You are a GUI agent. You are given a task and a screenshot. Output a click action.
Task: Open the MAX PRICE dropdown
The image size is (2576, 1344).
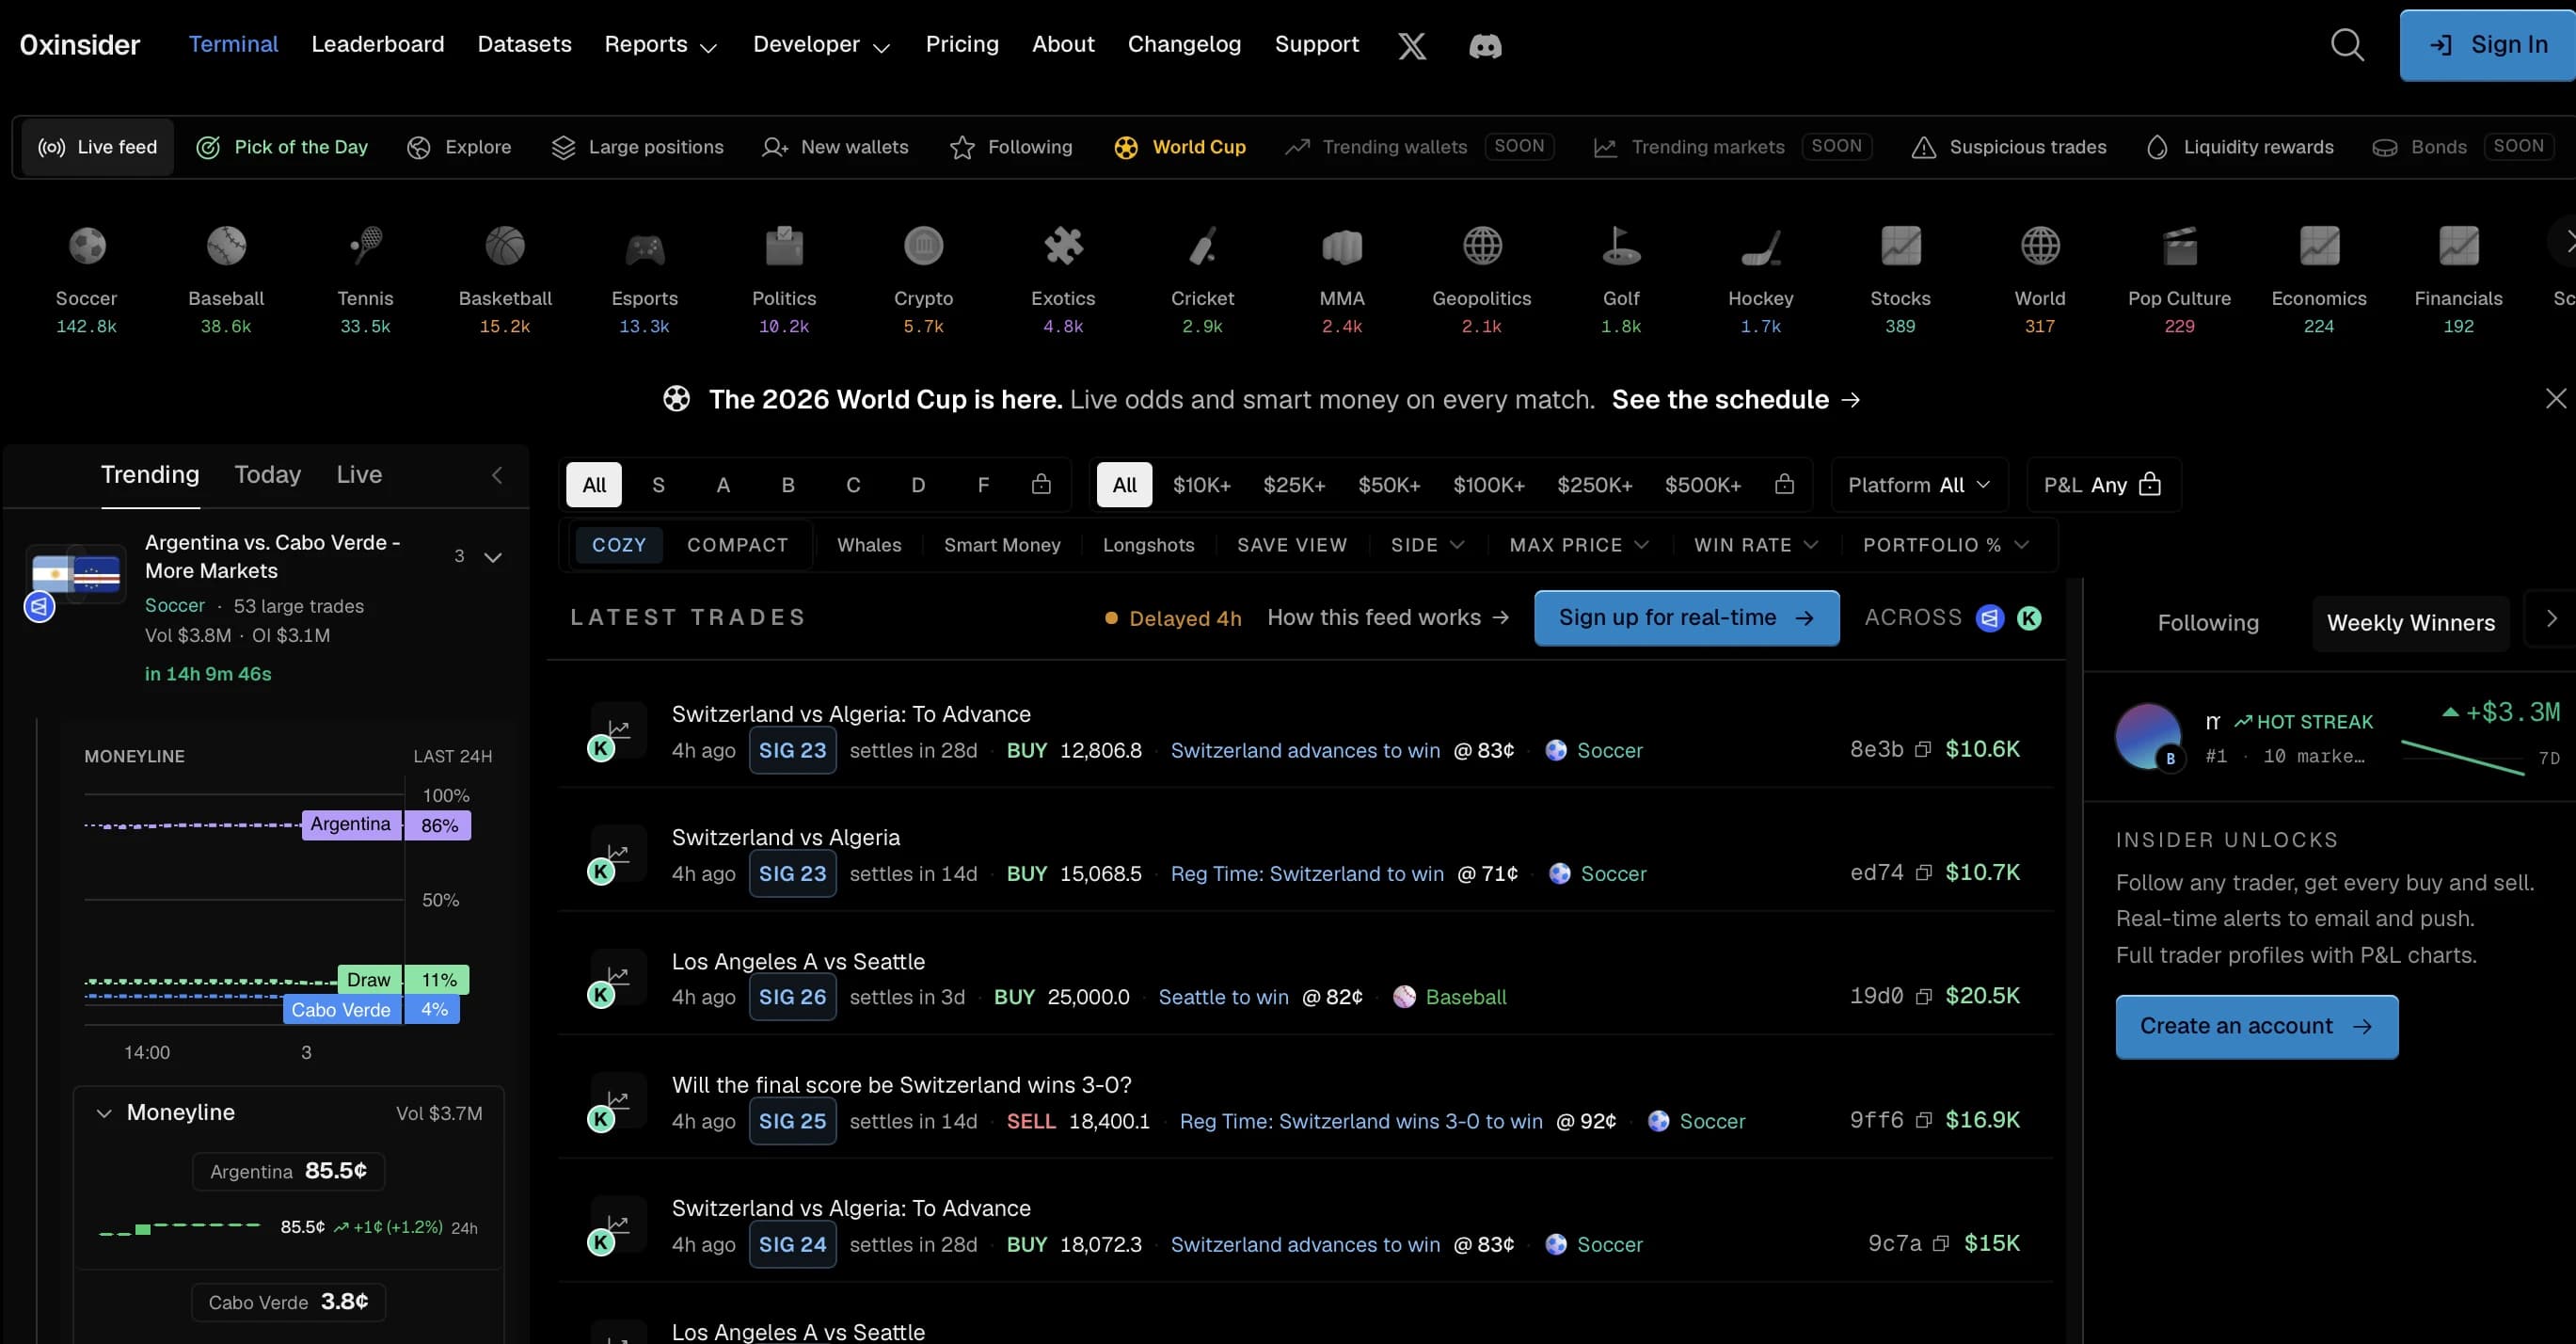pos(1578,545)
